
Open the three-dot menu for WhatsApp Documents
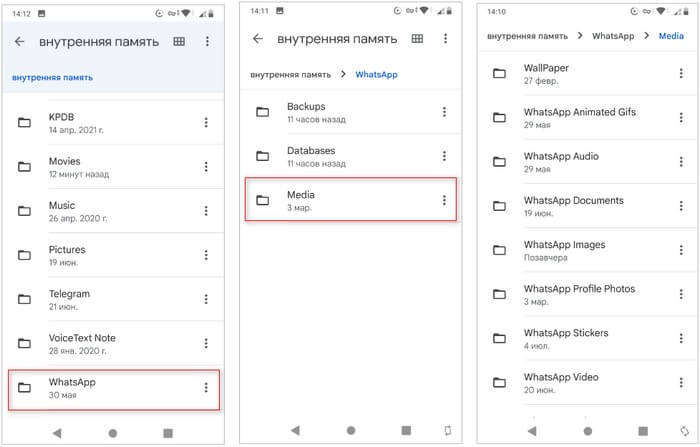tap(681, 206)
